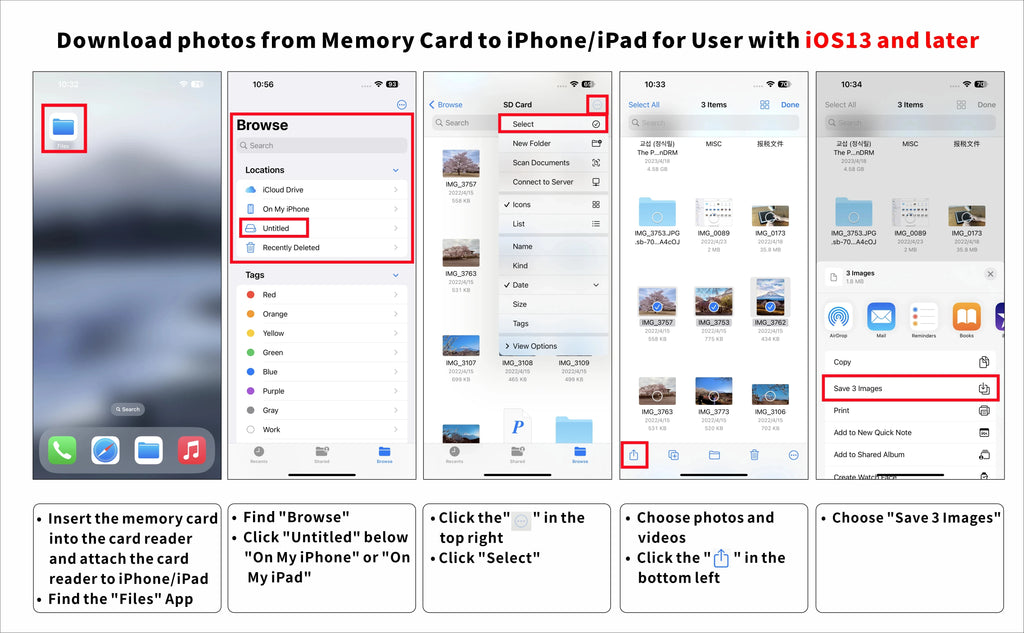Go back via the Browse link on SD Card screen
The width and height of the screenshot is (1024, 633).
point(445,105)
